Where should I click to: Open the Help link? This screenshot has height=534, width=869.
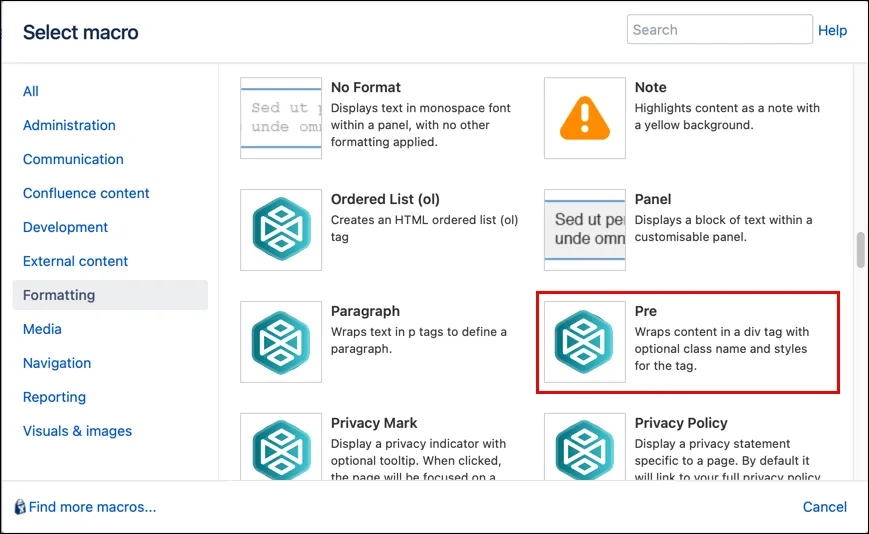coord(832,30)
